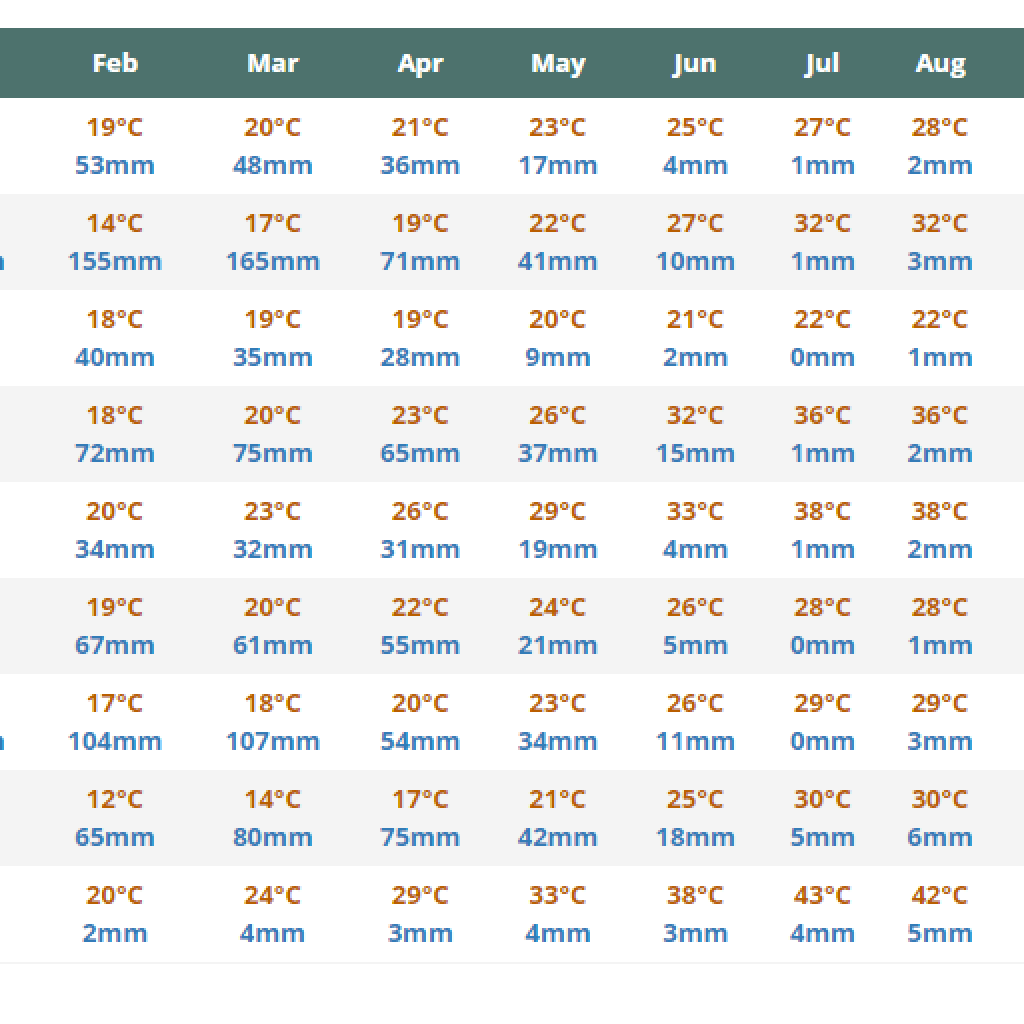Click the 155mm rainfall value in Feb
Image resolution: width=1024 pixels, height=1024 pixels.
click(115, 261)
